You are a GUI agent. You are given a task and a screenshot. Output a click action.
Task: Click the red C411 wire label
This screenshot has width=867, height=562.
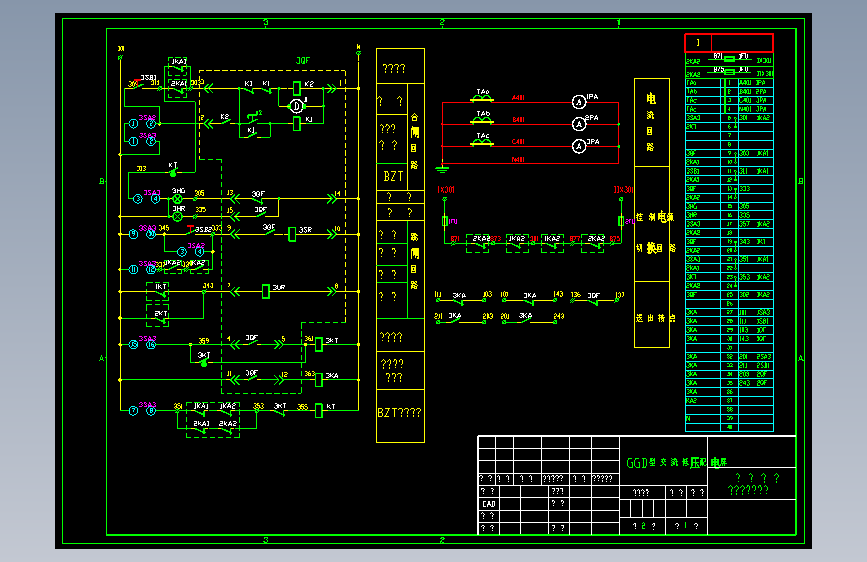click(x=518, y=142)
